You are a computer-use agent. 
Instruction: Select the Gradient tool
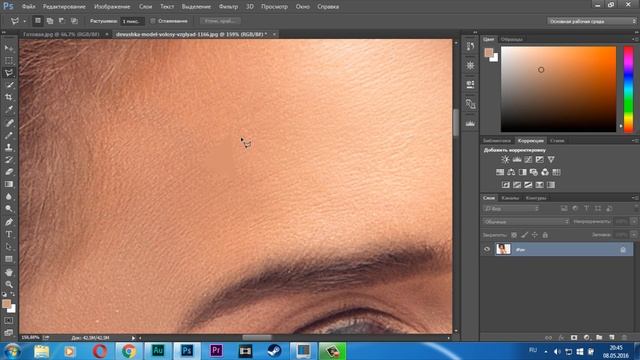[x=9, y=184]
